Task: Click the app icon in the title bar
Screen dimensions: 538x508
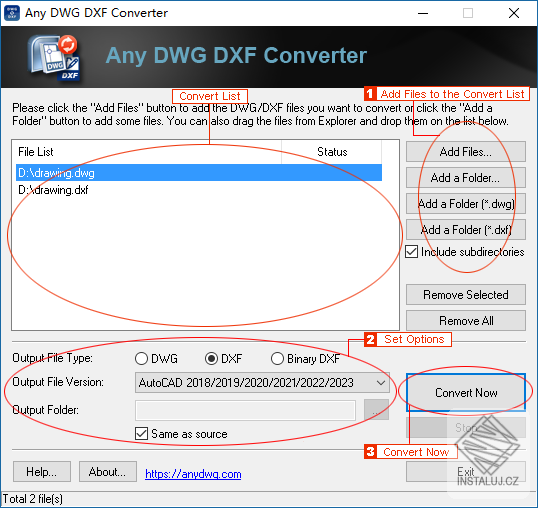Action: click(12, 13)
